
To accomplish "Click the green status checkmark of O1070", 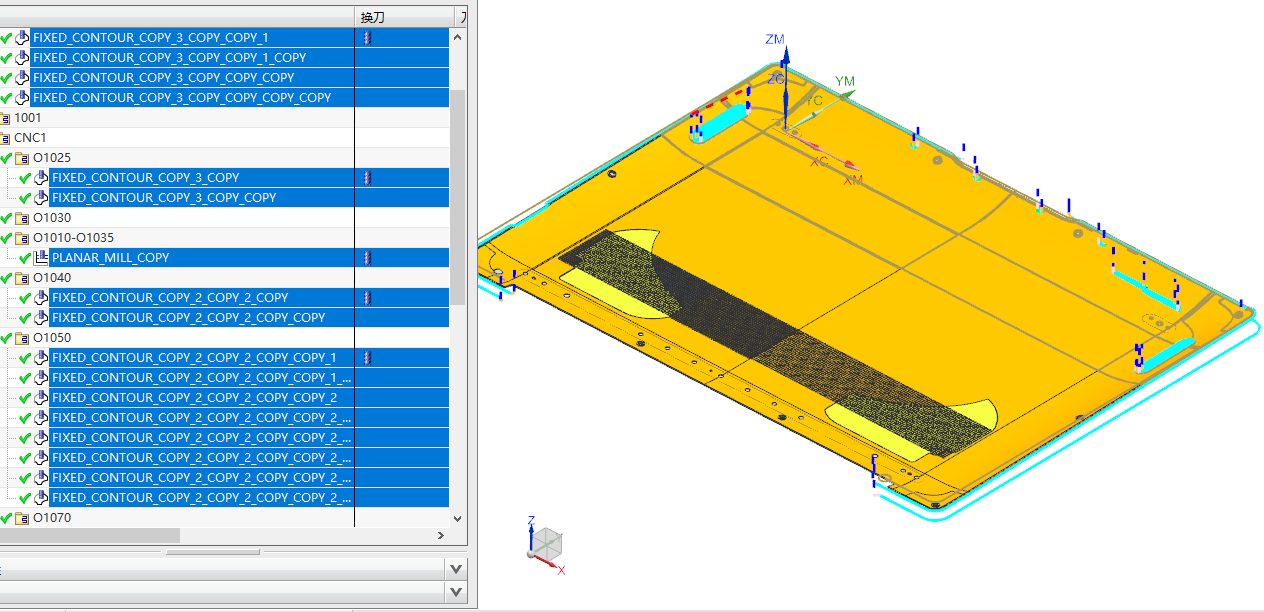I will point(7,518).
